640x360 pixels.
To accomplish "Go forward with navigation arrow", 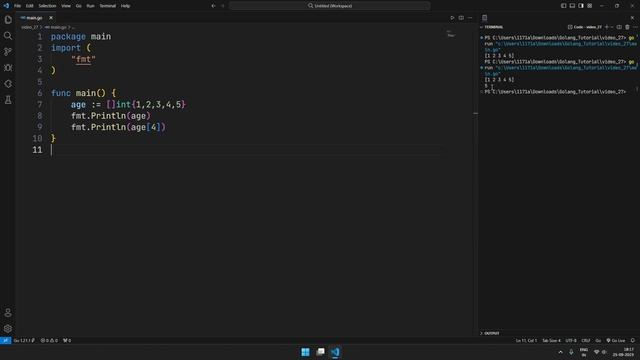I will tap(223, 6).
